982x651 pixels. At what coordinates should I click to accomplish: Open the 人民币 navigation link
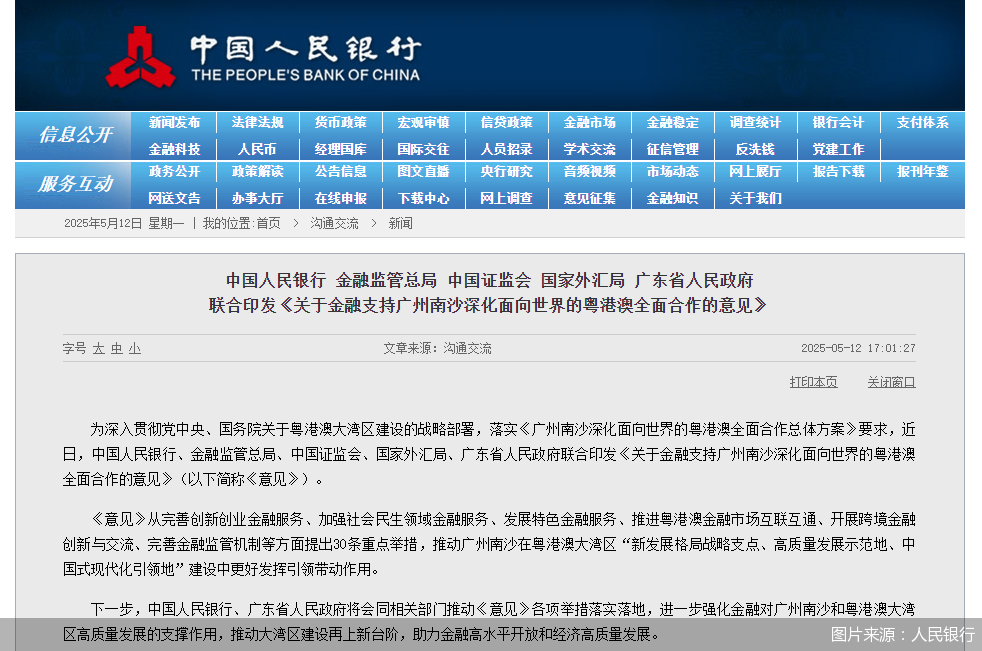(x=257, y=148)
